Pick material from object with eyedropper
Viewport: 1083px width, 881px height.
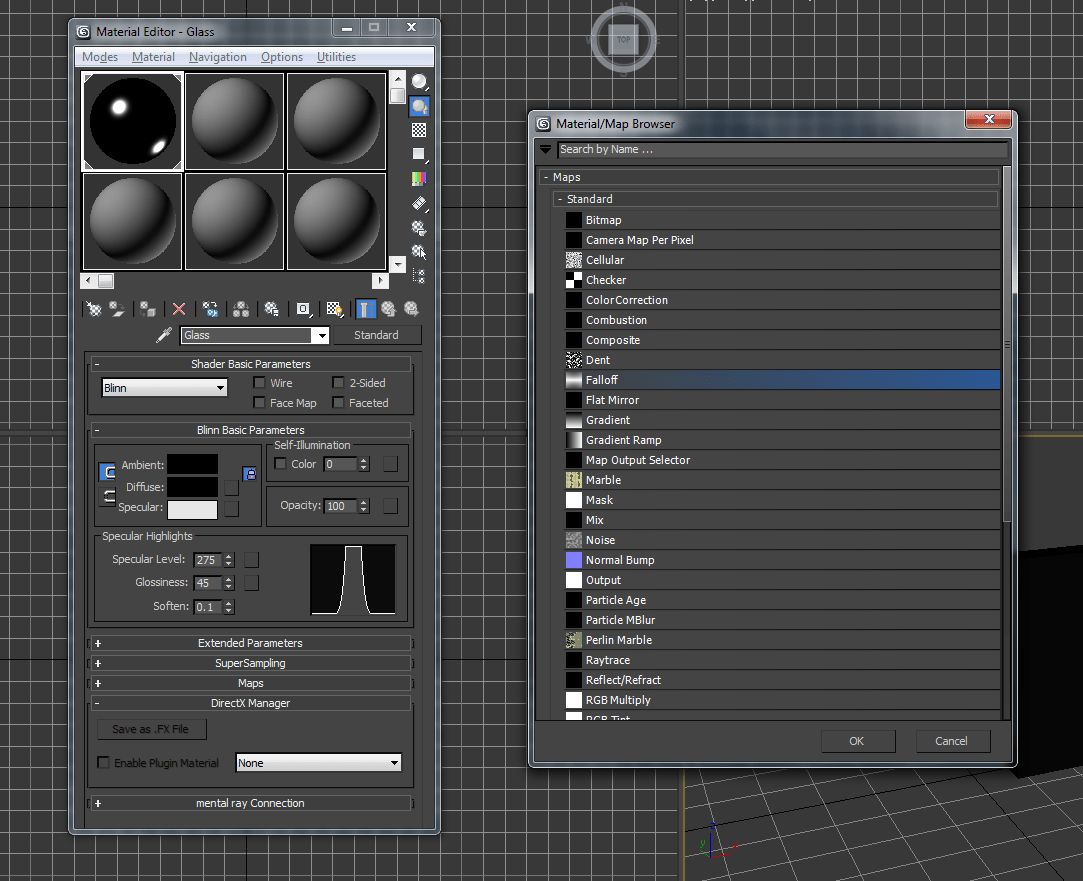pyautogui.click(x=165, y=335)
